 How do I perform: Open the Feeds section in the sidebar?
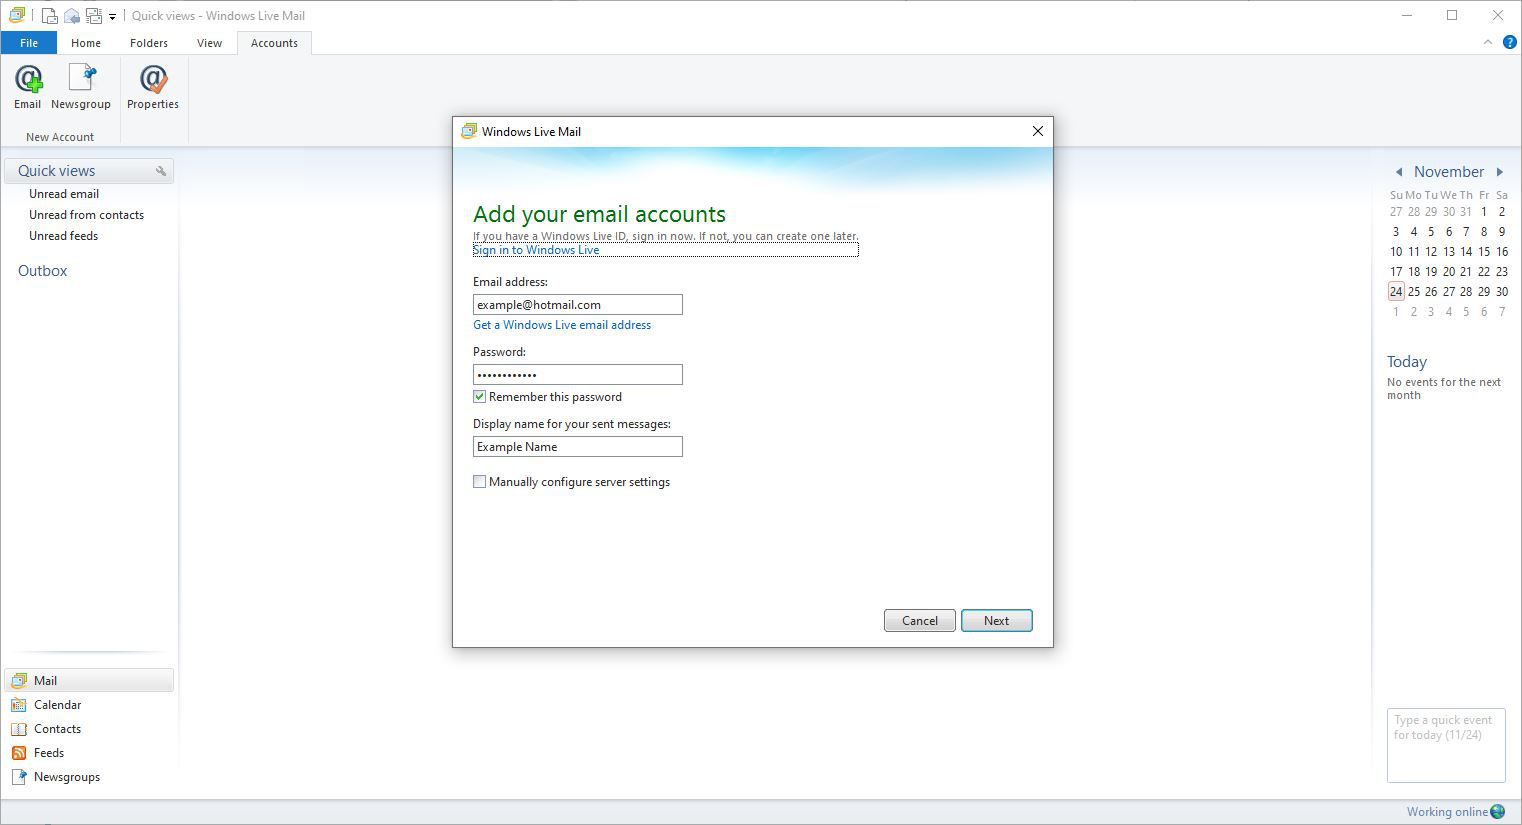[89, 753]
